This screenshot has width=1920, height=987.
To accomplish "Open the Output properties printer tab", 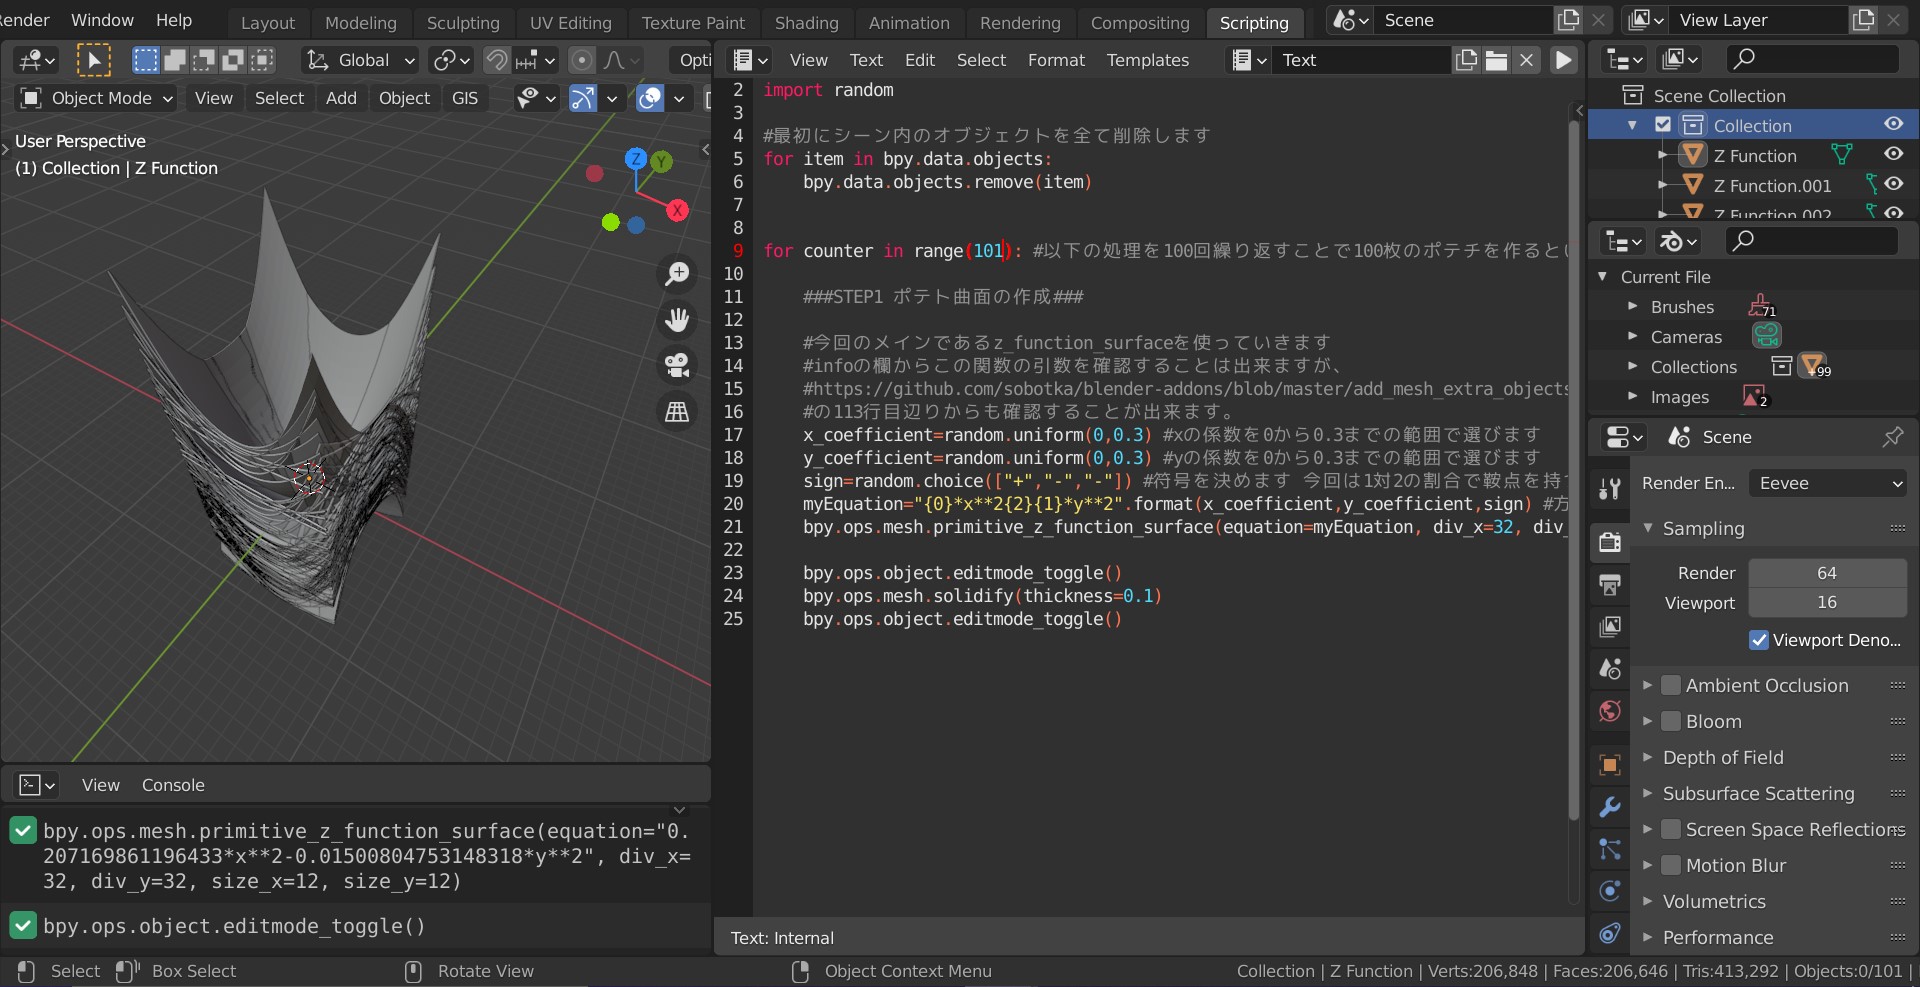I will coord(1609,585).
